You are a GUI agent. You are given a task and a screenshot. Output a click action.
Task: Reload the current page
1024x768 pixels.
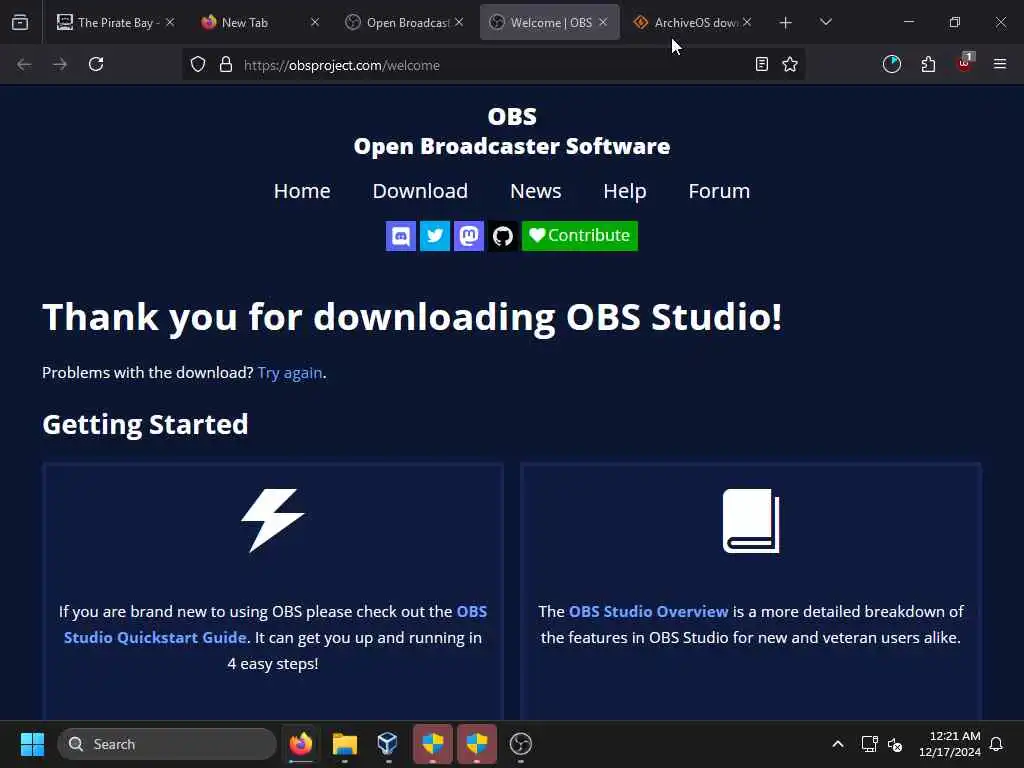point(96,64)
